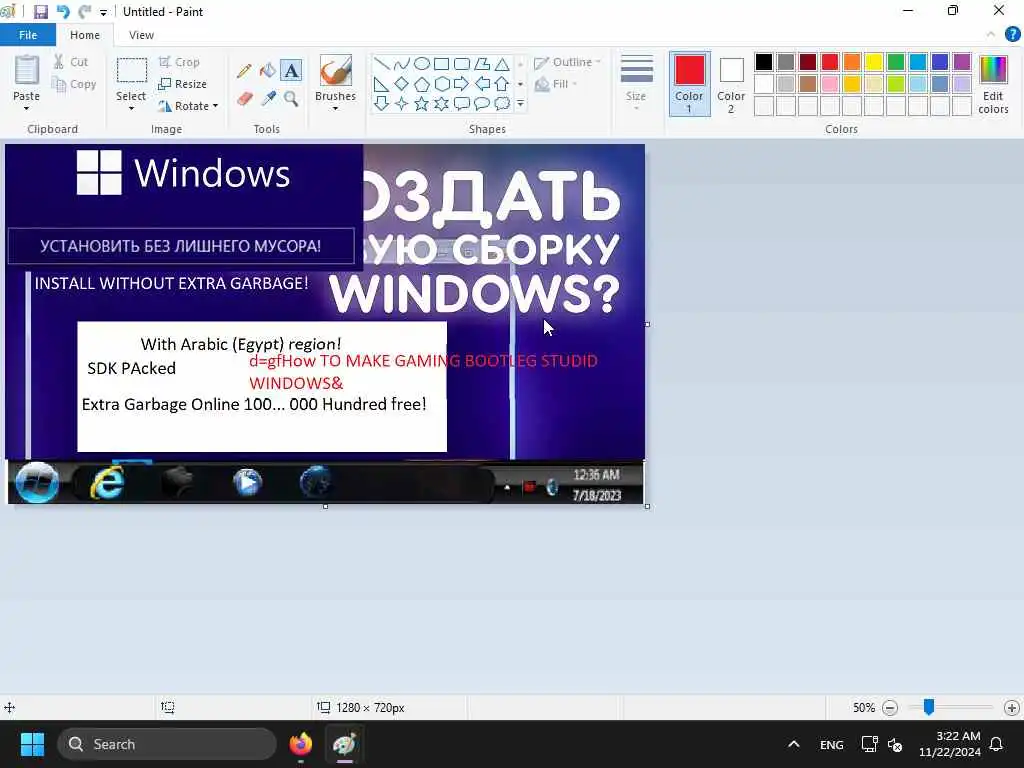Open the shape Outline dropdown
Viewport: 1024px width, 768px height.
tap(568, 62)
